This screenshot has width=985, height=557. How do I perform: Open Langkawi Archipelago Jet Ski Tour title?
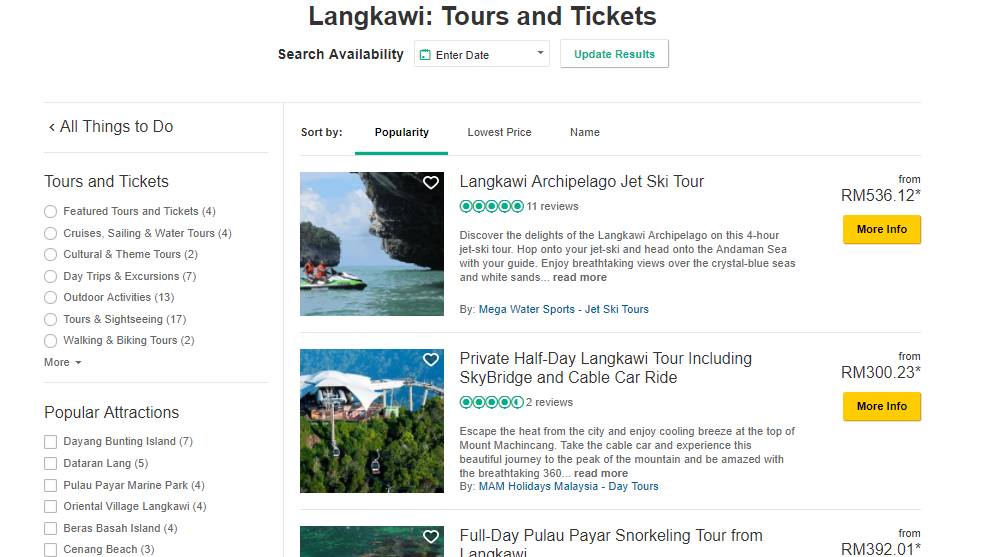582,181
